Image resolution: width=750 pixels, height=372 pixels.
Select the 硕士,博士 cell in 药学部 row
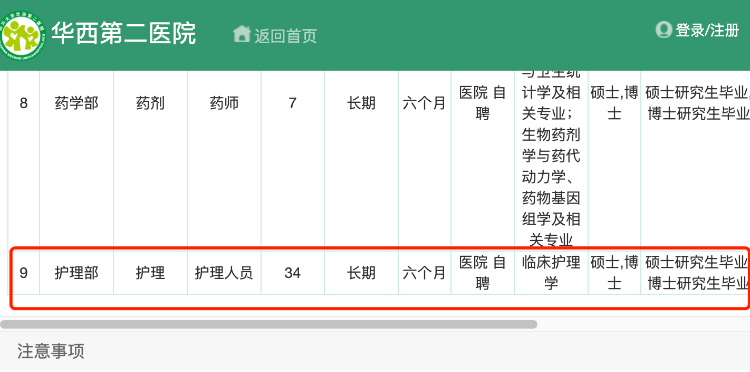click(x=614, y=103)
